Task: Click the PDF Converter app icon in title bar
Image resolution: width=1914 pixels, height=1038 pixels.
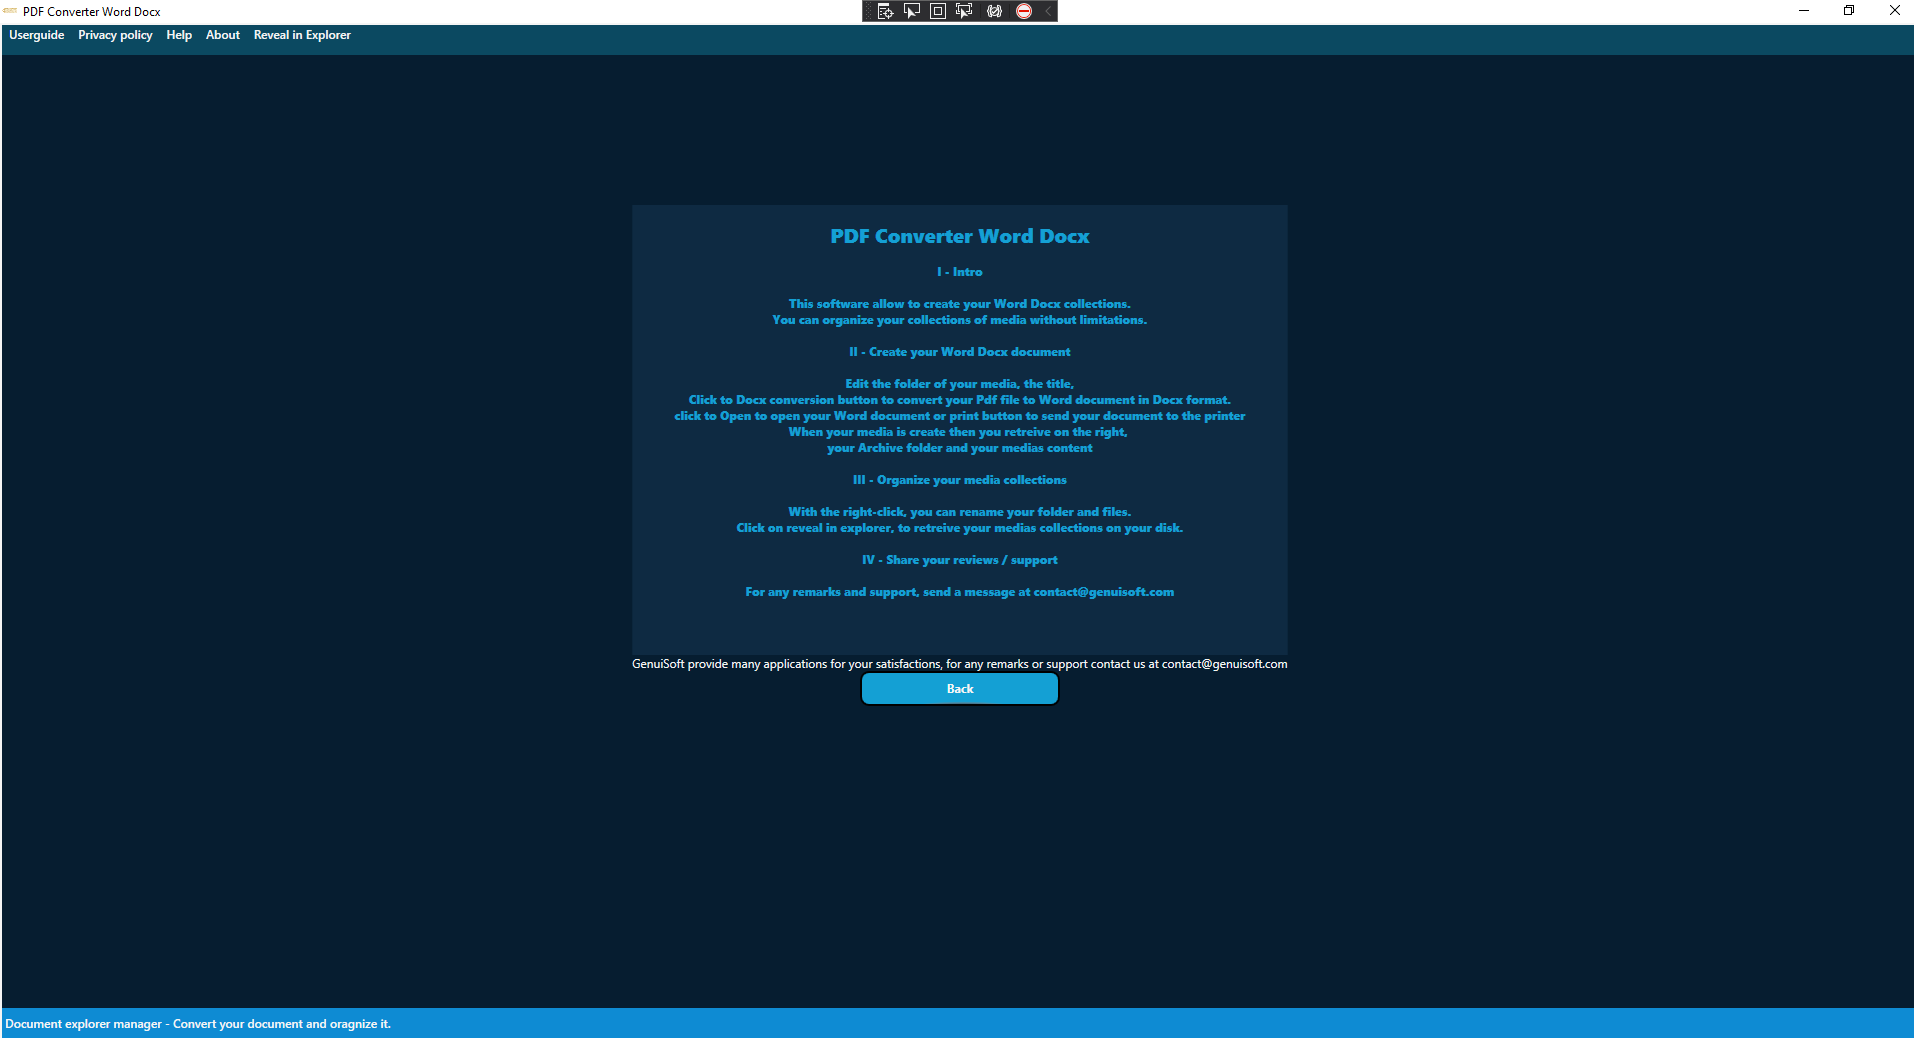Action: (x=10, y=11)
